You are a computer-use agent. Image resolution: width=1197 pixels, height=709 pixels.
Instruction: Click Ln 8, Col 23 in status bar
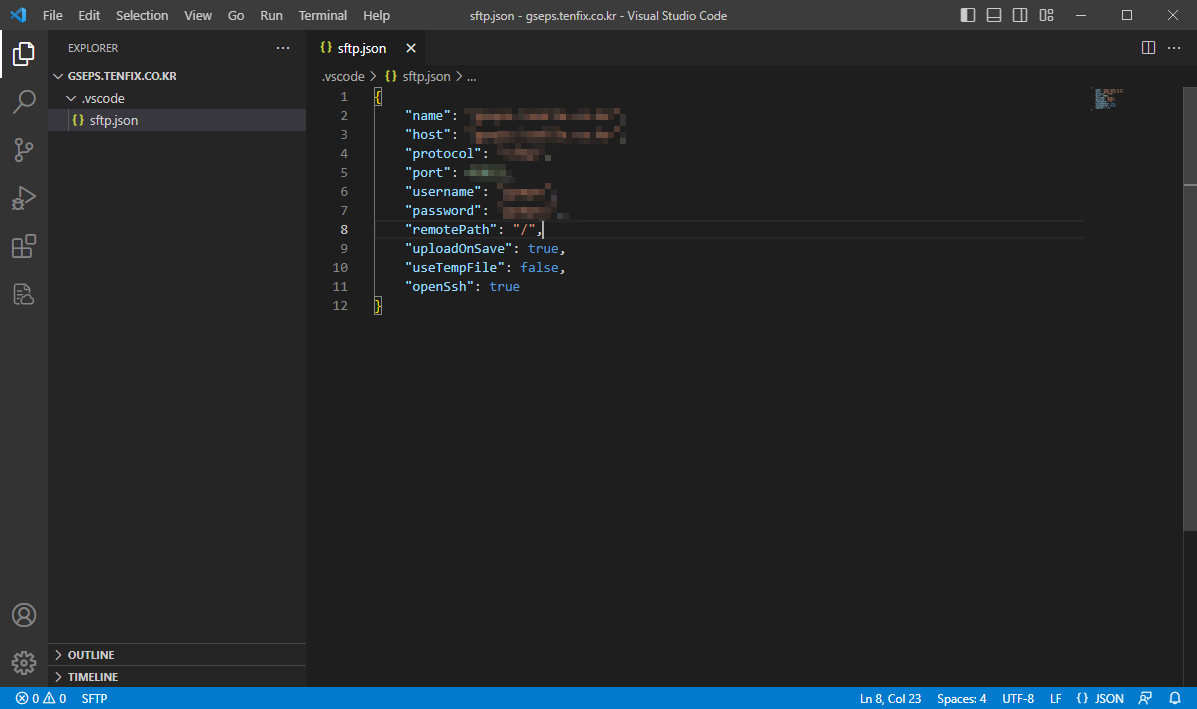890,698
